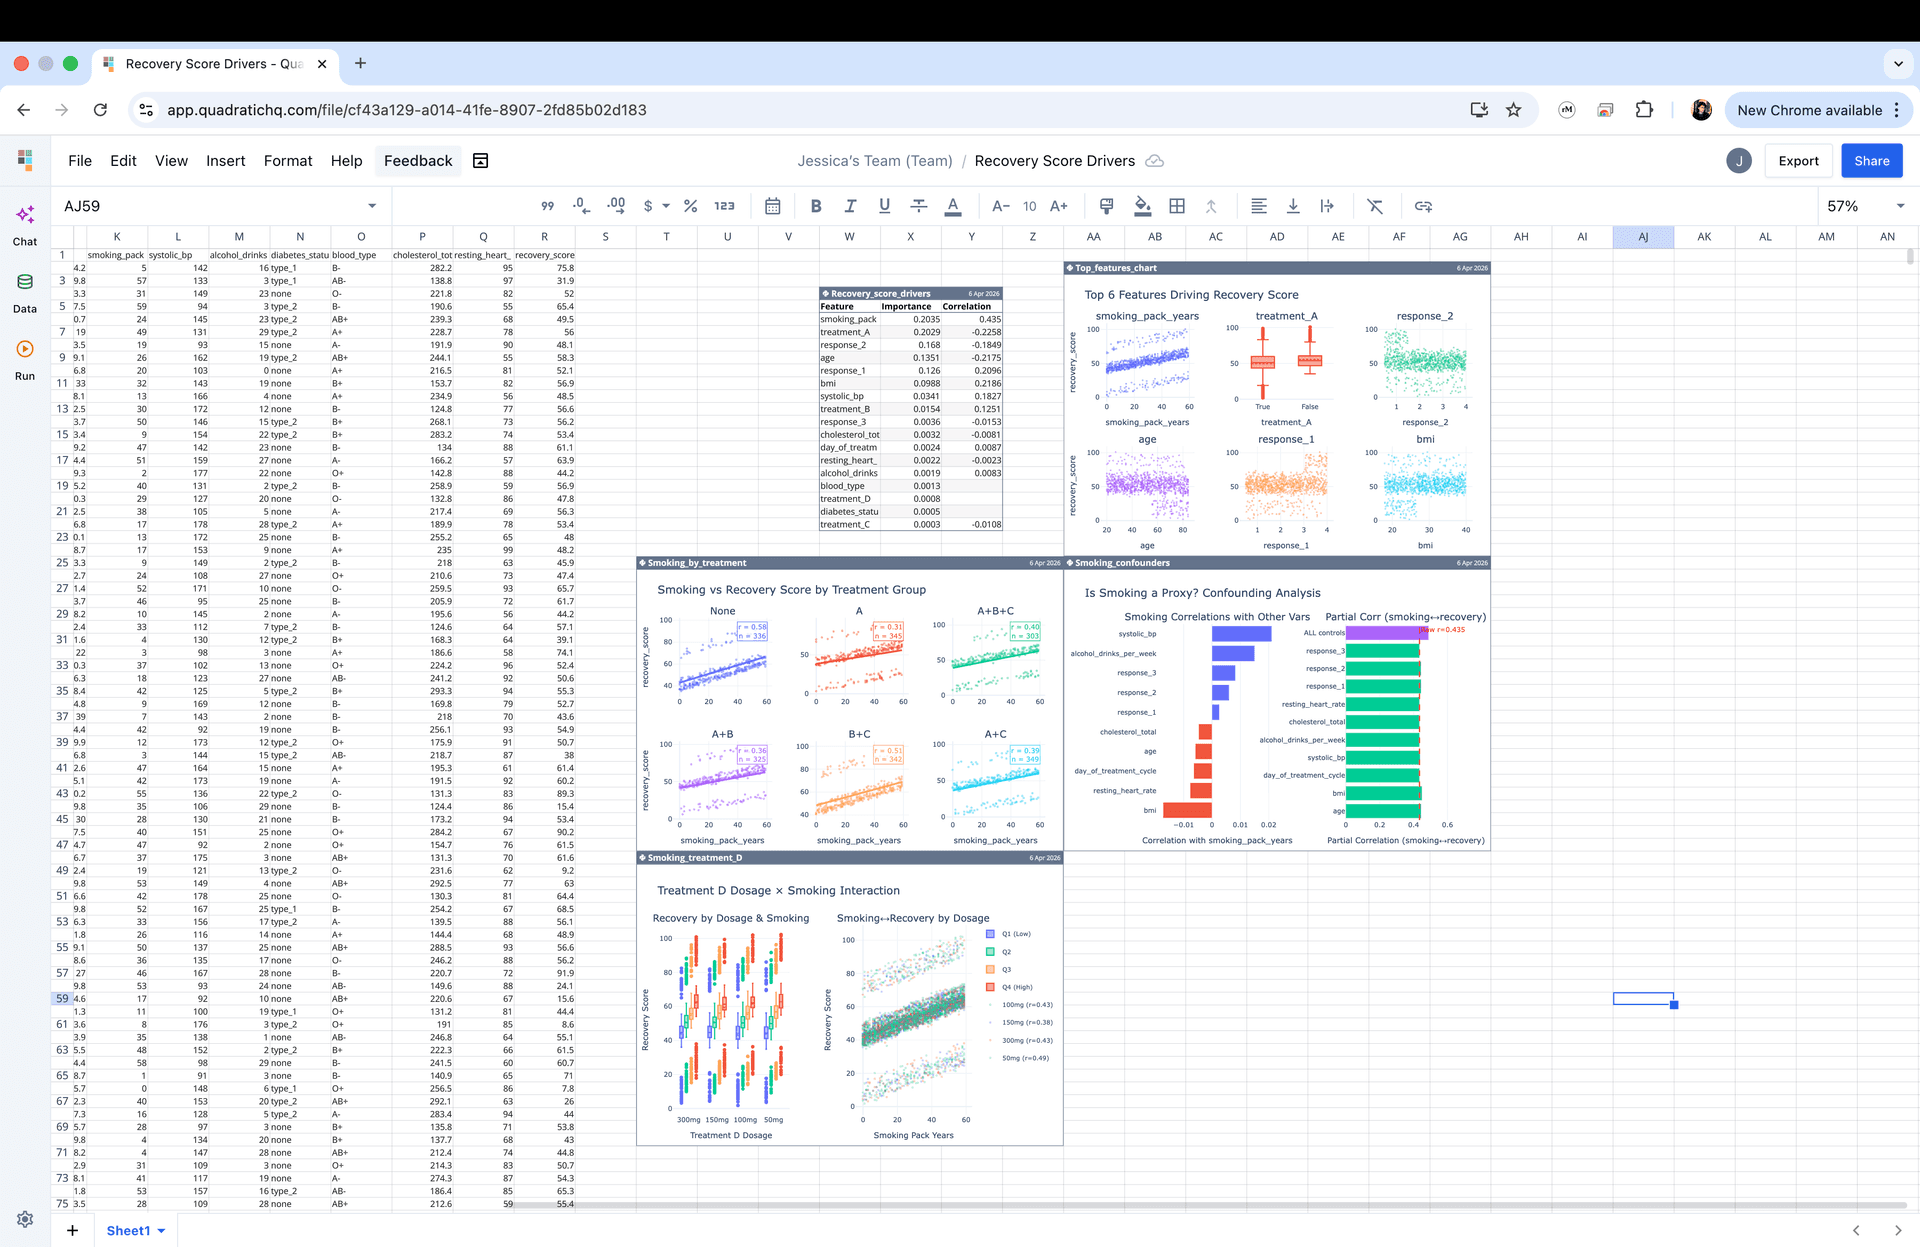The height and width of the screenshot is (1247, 1920).
Task: Click the date format calendar icon
Action: point(772,206)
